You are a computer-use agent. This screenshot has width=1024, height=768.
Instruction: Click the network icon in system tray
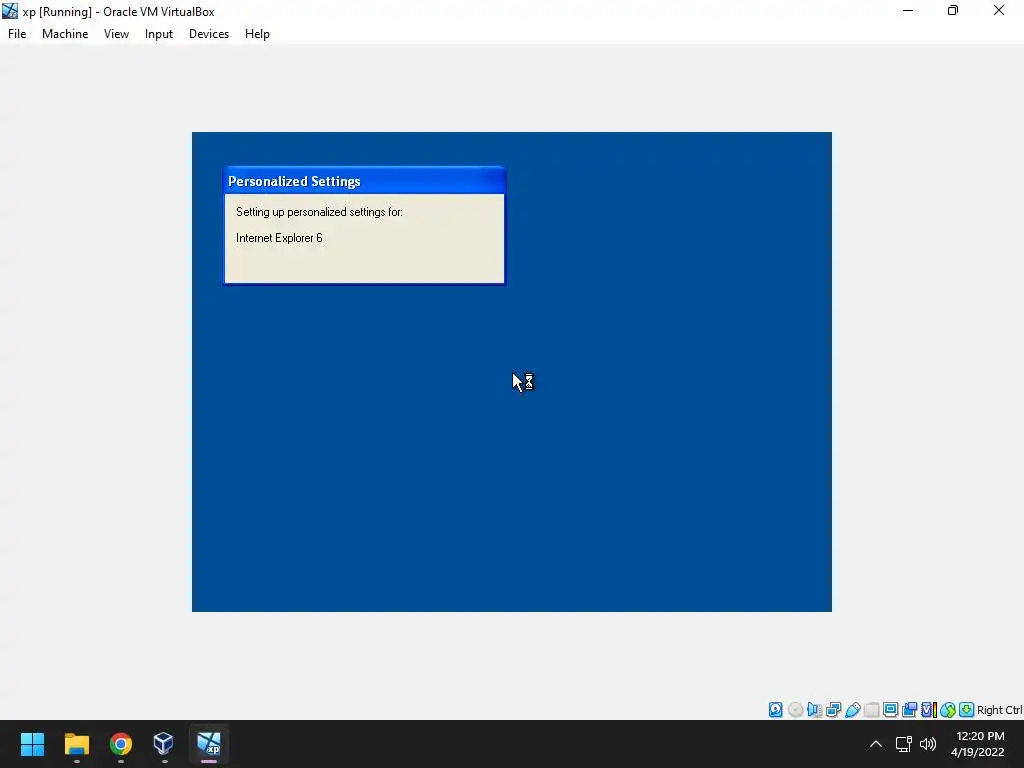903,744
